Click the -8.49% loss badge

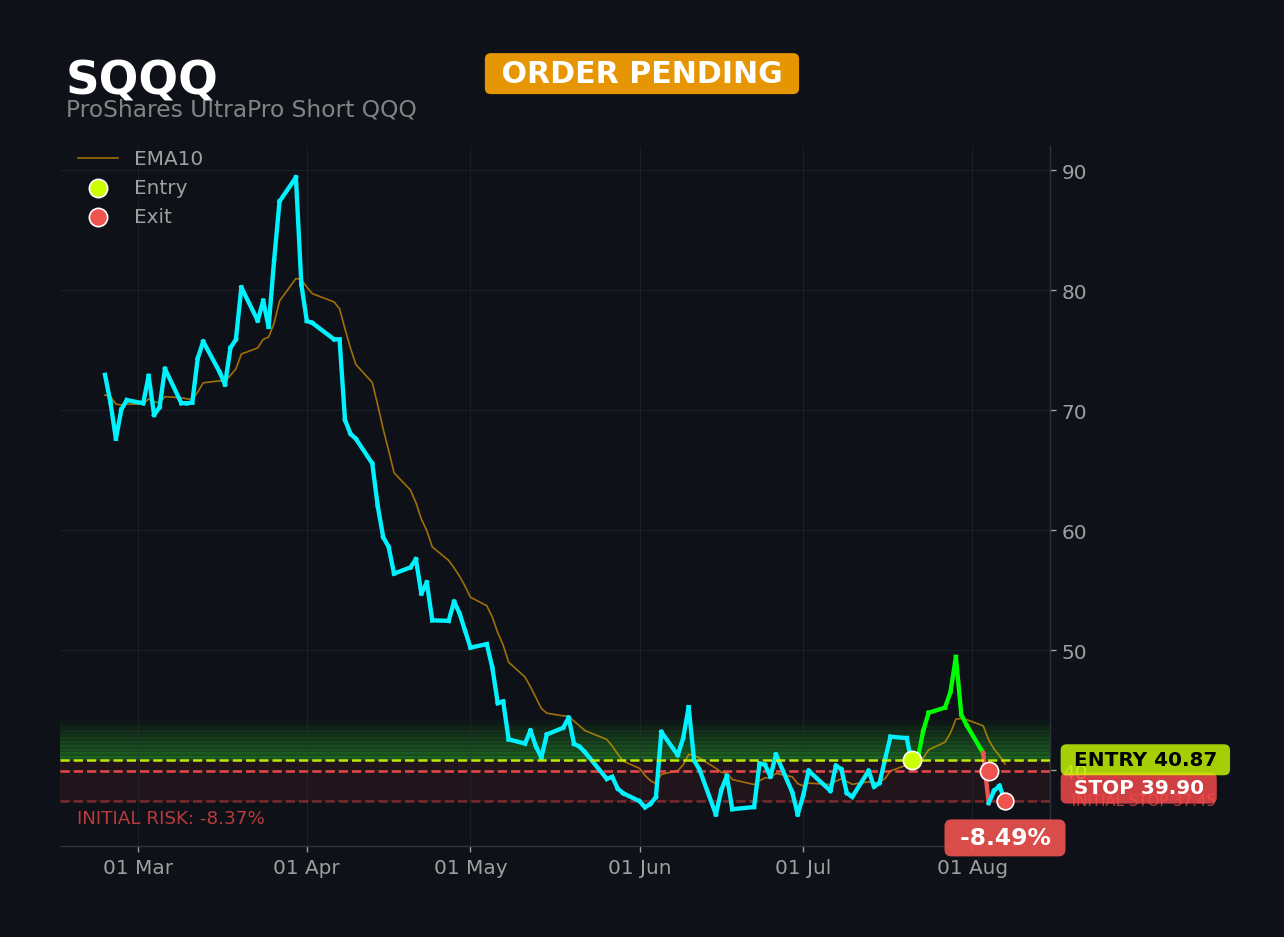[1005, 838]
